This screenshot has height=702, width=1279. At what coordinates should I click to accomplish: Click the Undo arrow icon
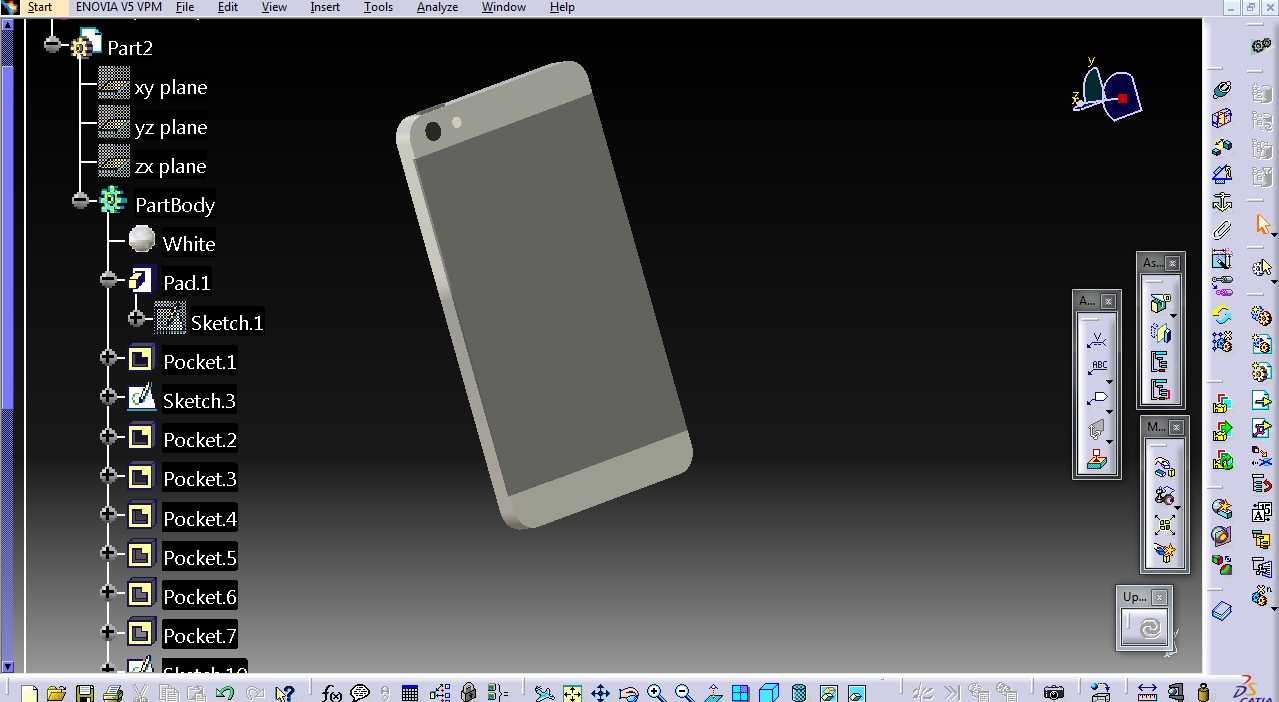pyautogui.click(x=224, y=693)
